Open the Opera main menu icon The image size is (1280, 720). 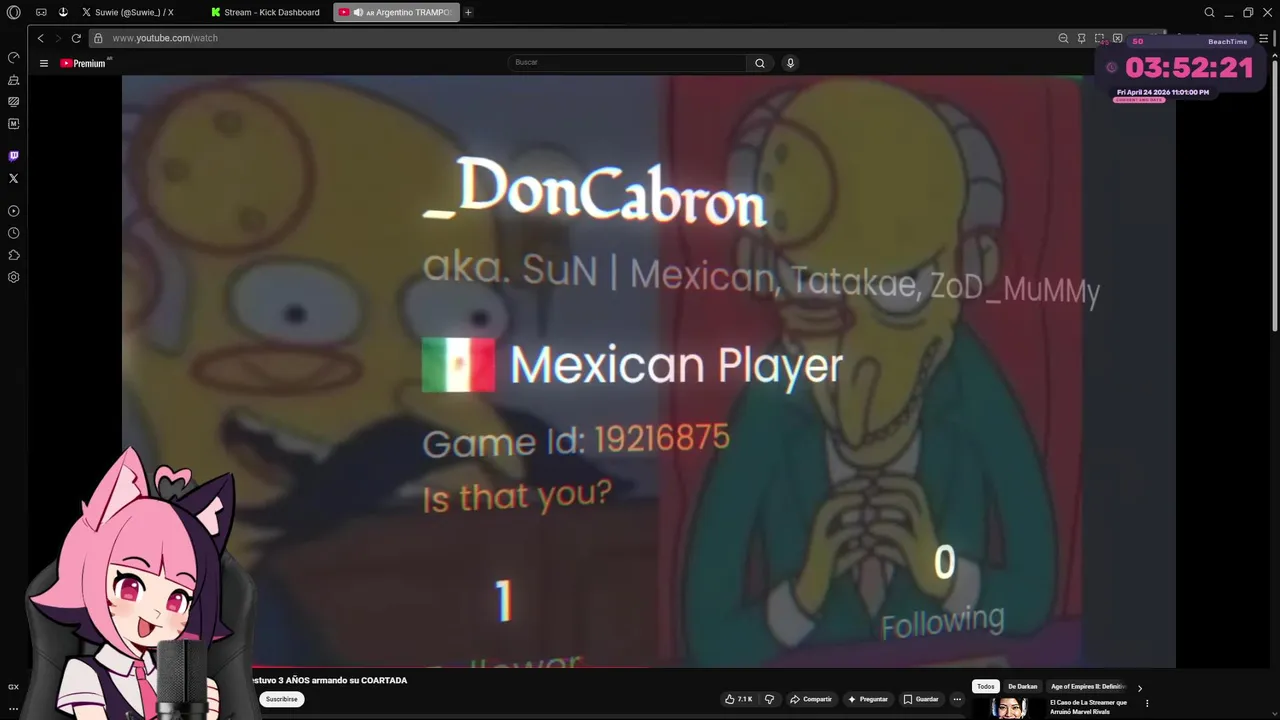[13, 12]
